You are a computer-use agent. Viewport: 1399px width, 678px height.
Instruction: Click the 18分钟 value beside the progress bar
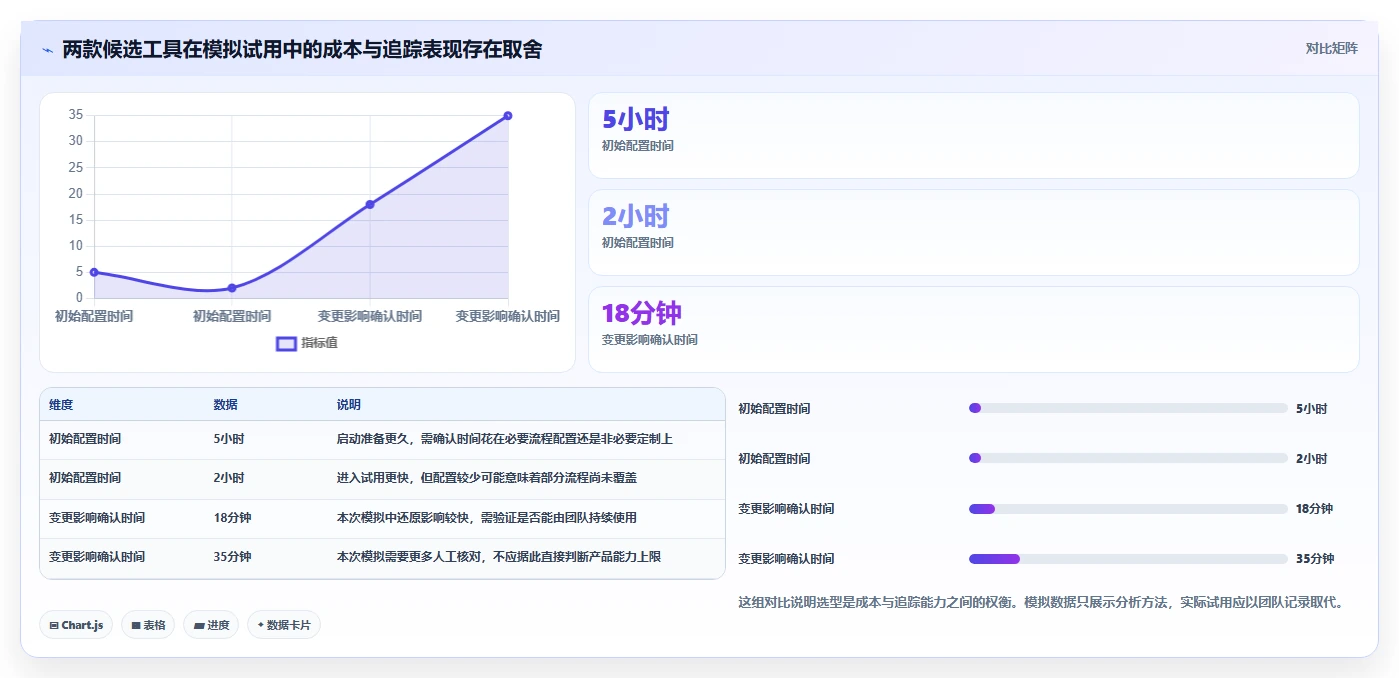(x=1315, y=509)
